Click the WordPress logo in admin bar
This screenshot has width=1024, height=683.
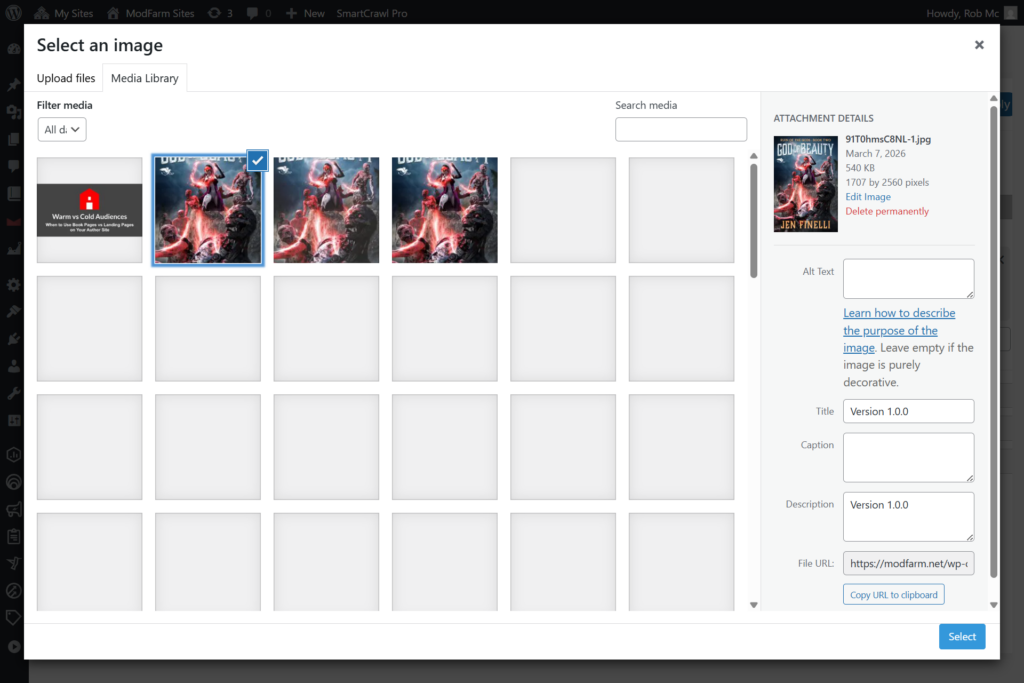14,14
